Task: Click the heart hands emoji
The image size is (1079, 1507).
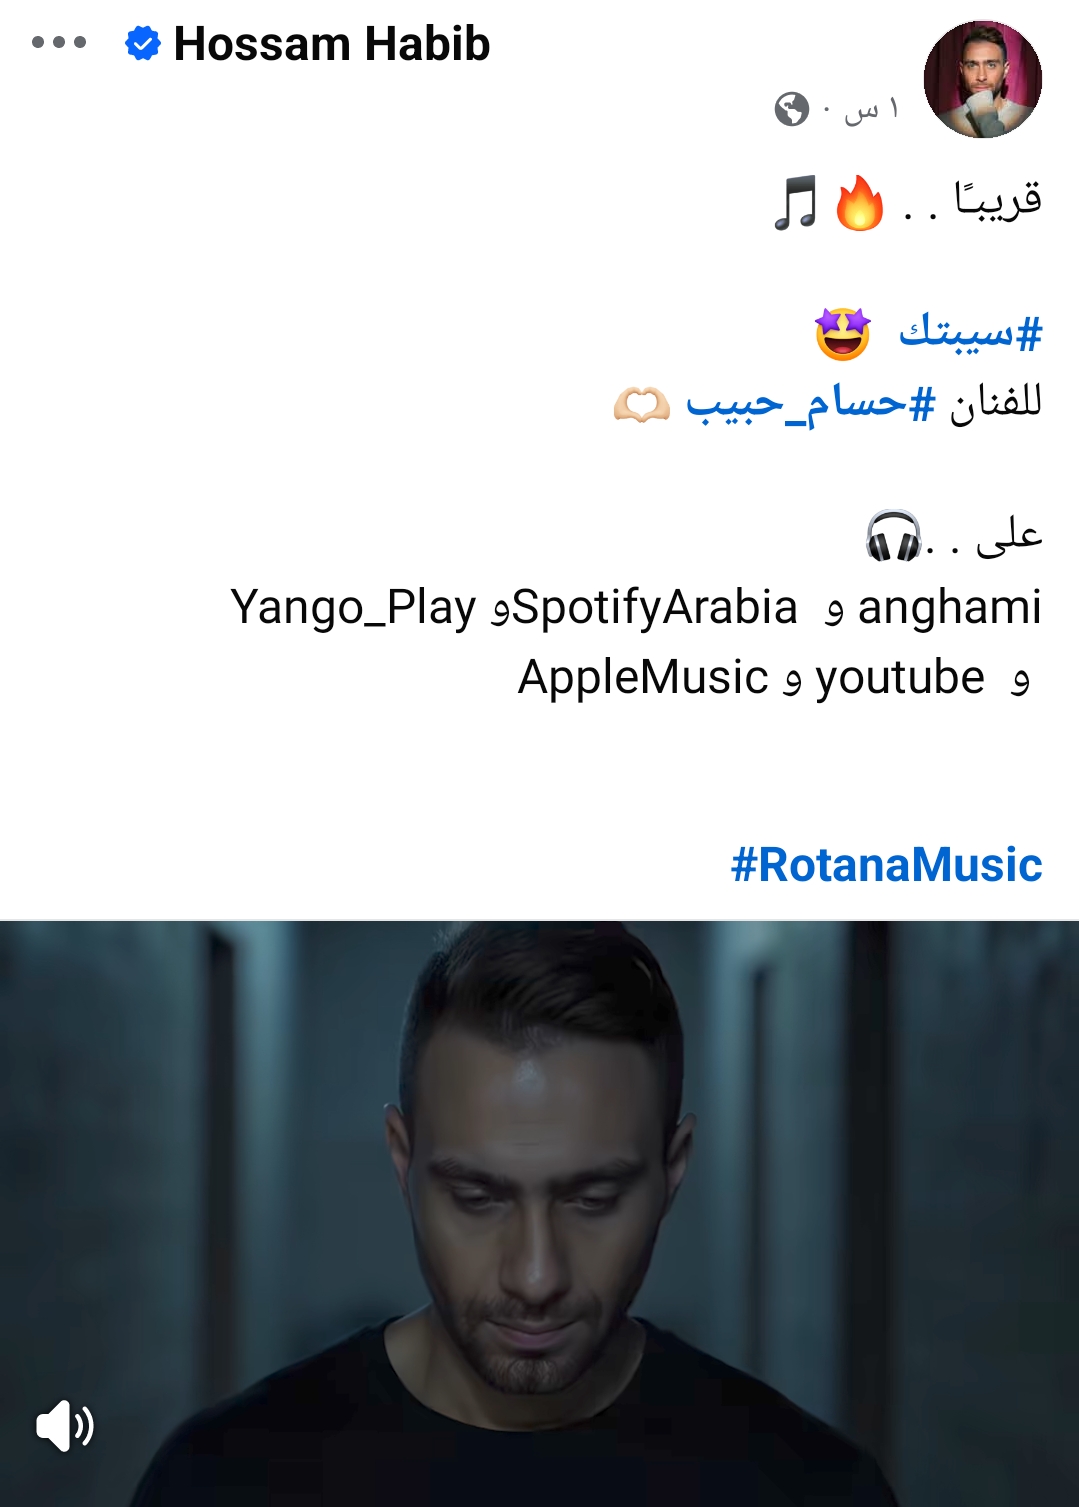Action: click(x=641, y=405)
